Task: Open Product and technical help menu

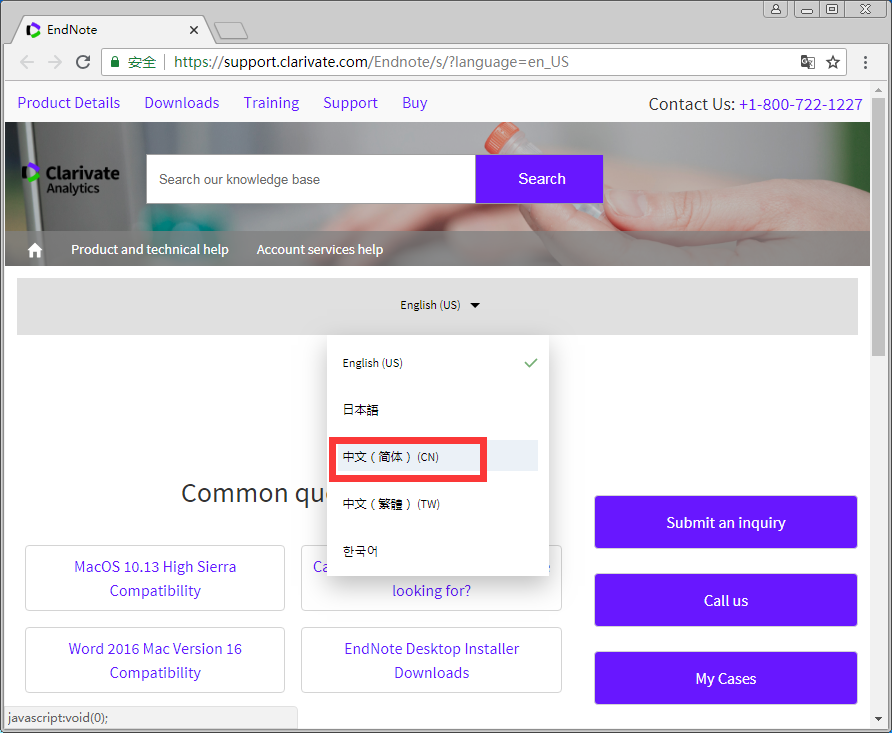Action: (x=150, y=250)
